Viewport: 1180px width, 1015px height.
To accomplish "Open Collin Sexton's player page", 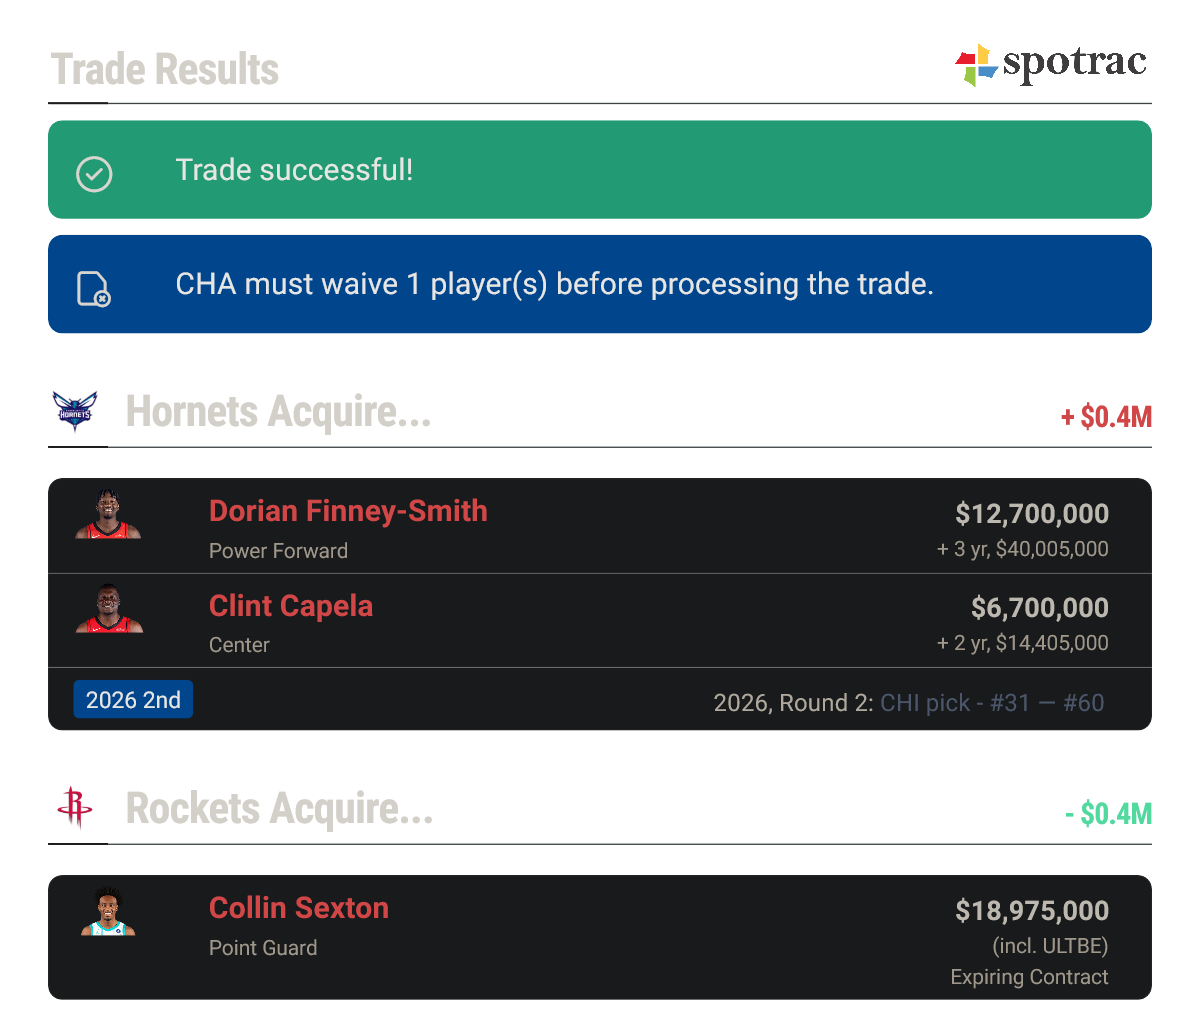I will (299, 908).
